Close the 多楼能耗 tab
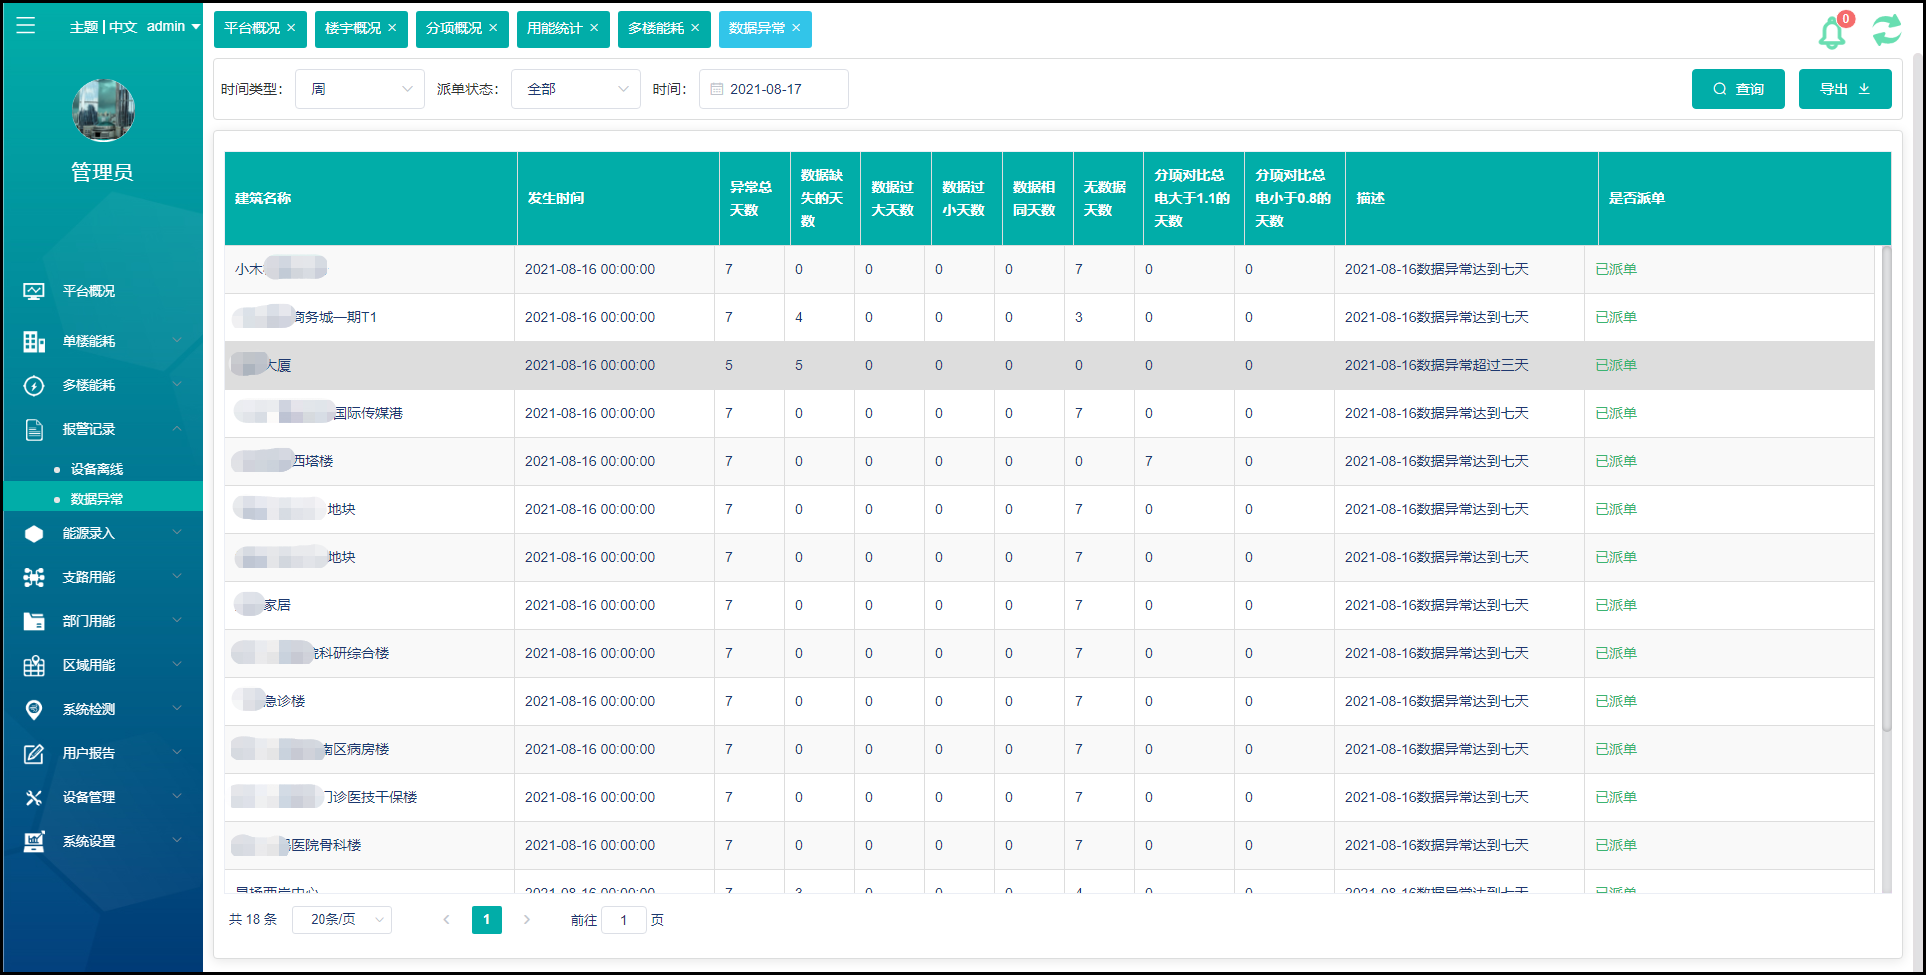The image size is (1927, 979). coord(695,28)
